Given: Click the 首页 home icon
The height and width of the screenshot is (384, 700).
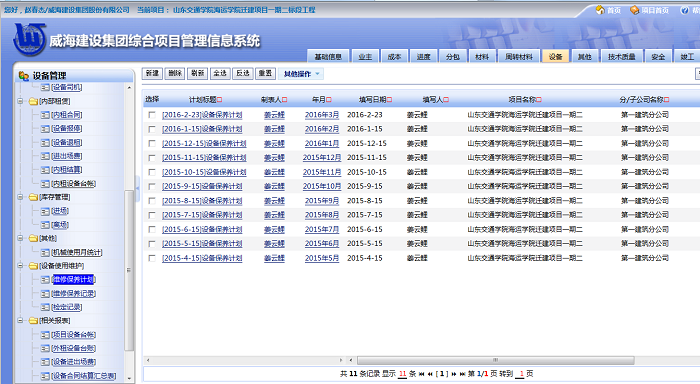Looking at the screenshot, I should pyautogui.click(x=600, y=10).
